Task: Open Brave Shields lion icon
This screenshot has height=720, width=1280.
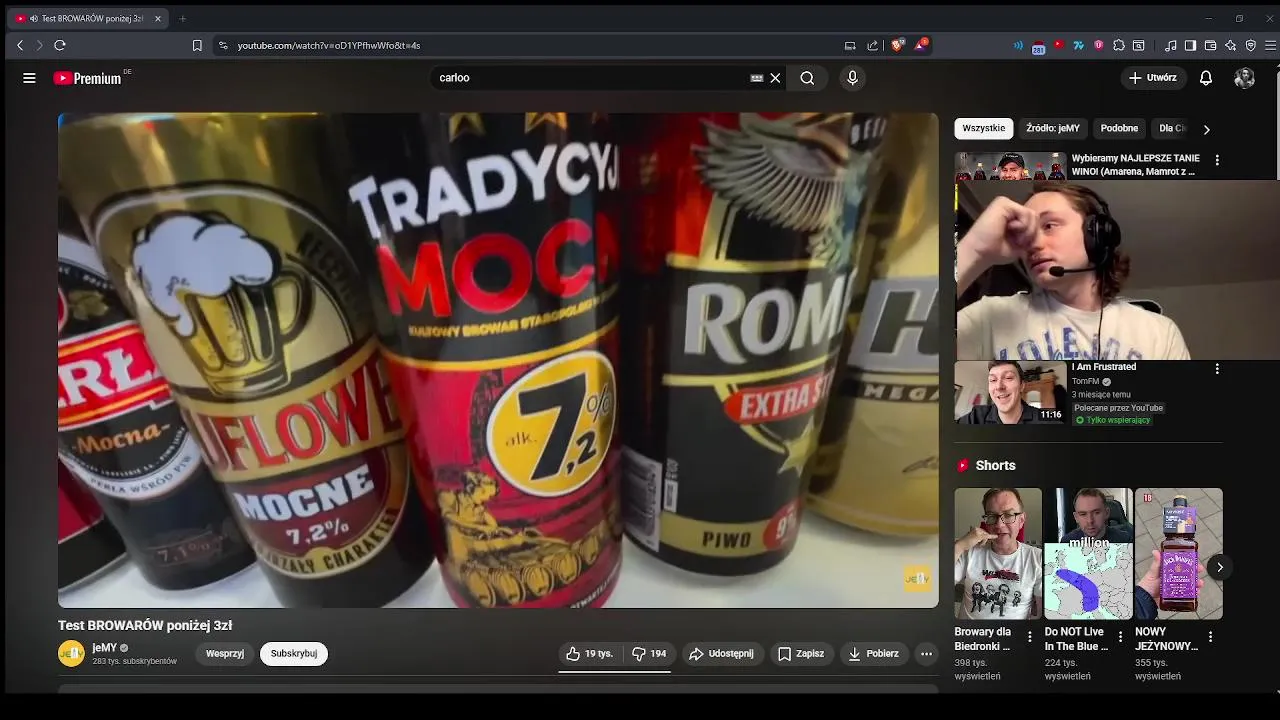Action: point(897,45)
